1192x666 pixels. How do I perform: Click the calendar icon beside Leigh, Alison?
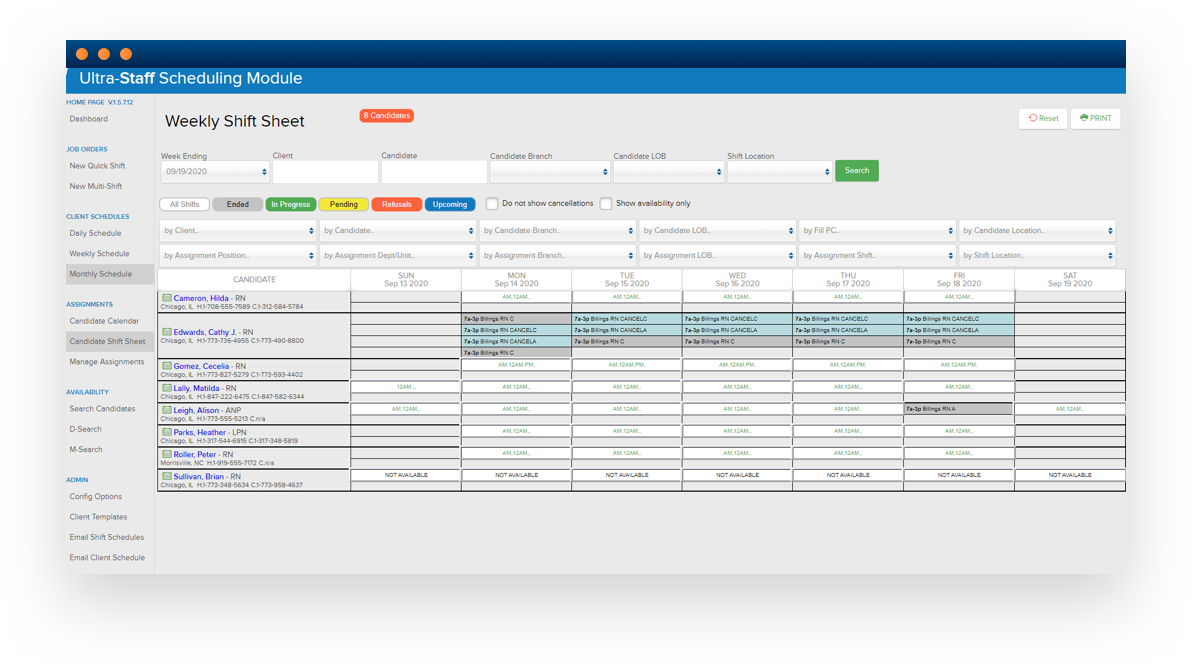[x=166, y=410]
